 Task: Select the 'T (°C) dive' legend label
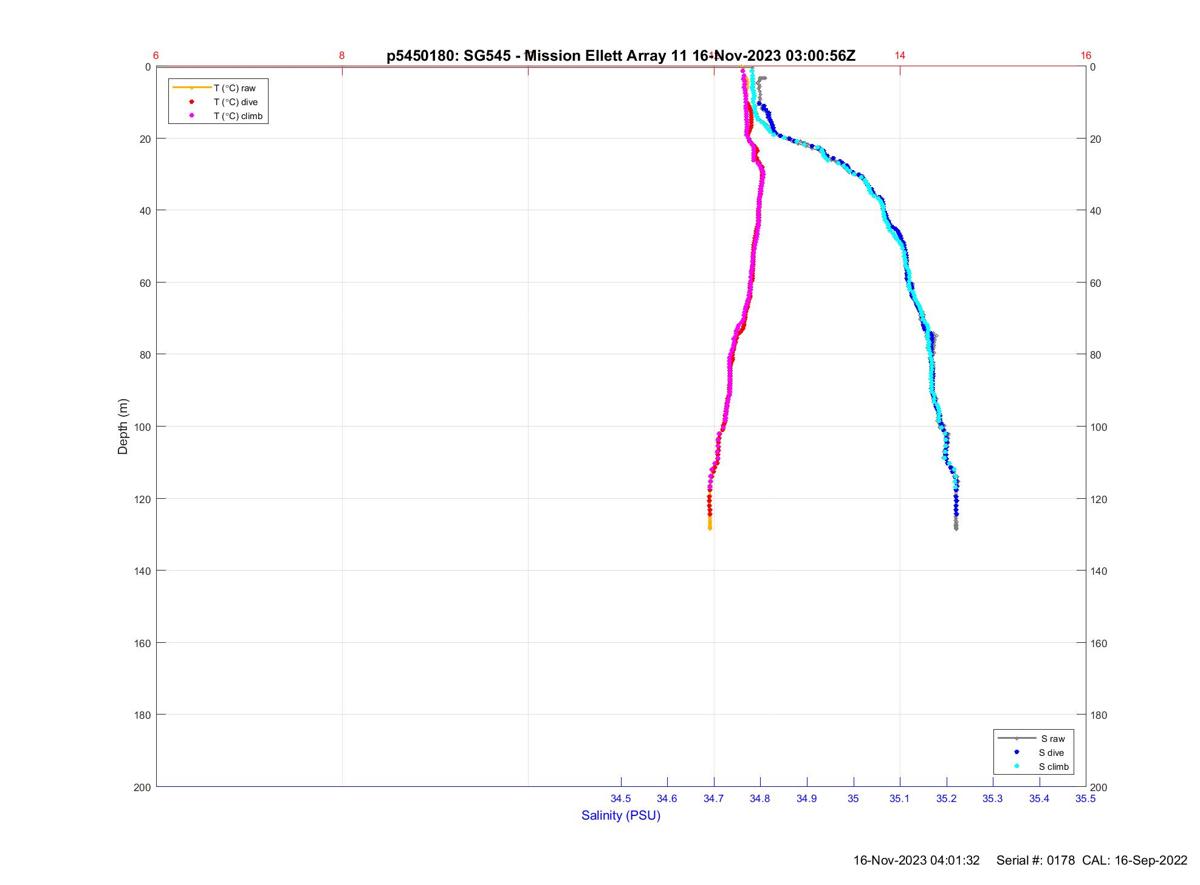point(235,102)
